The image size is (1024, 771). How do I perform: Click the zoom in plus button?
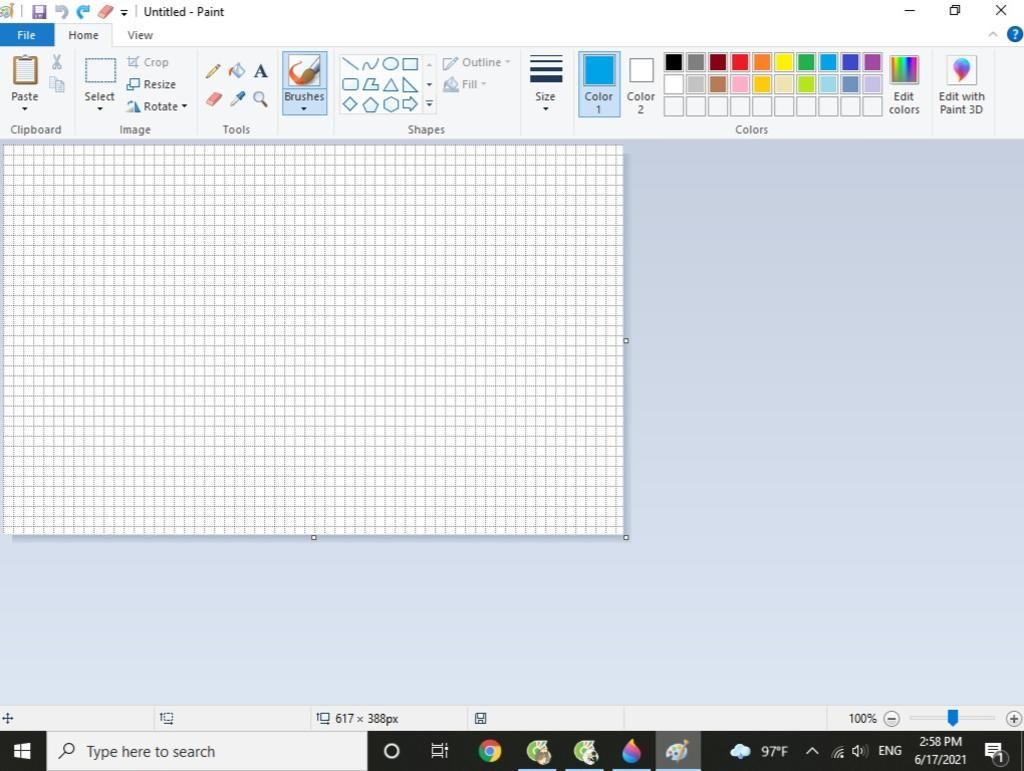1014,719
